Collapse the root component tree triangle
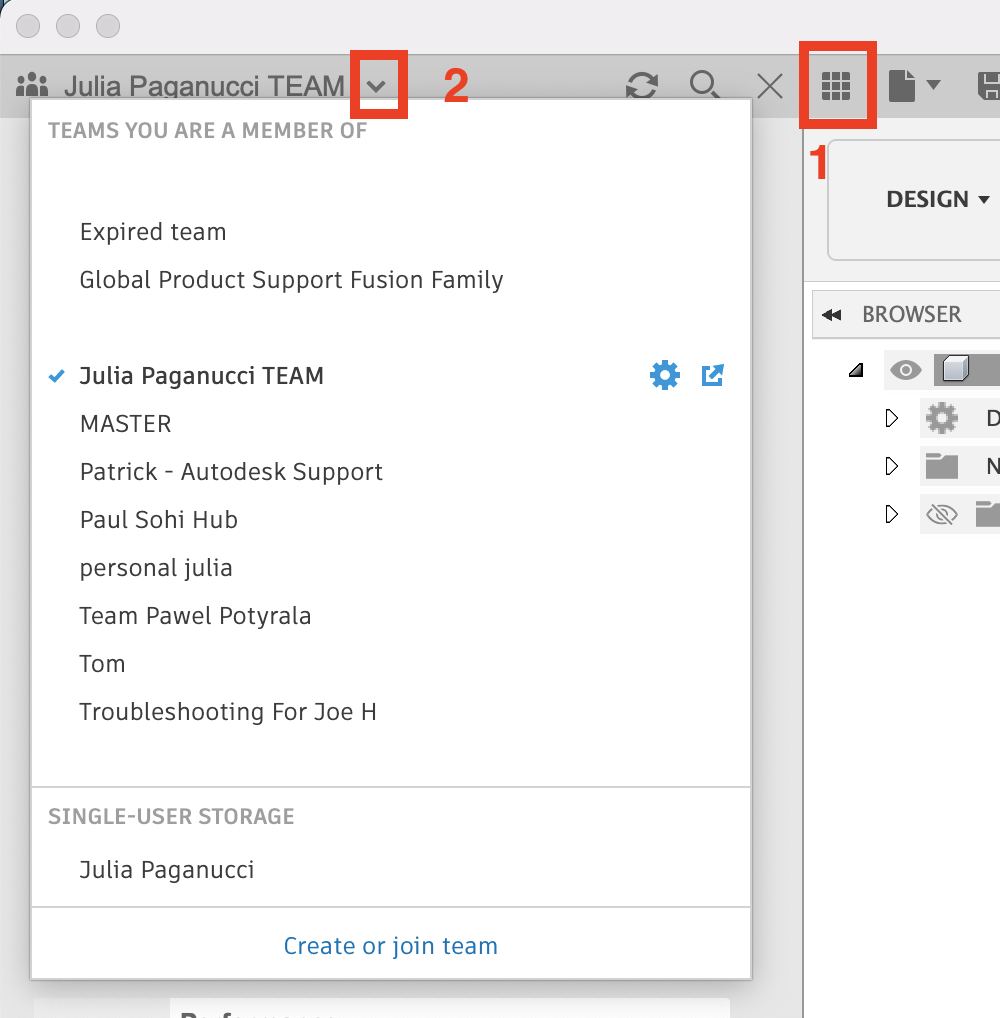Image resolution: width=1000 pixels, height=1018 pixels. coord(856,370)
